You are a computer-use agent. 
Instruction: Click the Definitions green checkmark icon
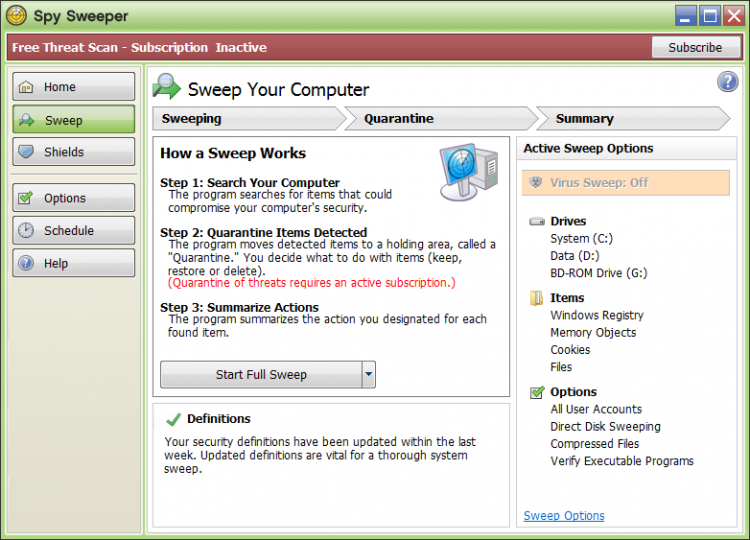[x=173, y=419]
